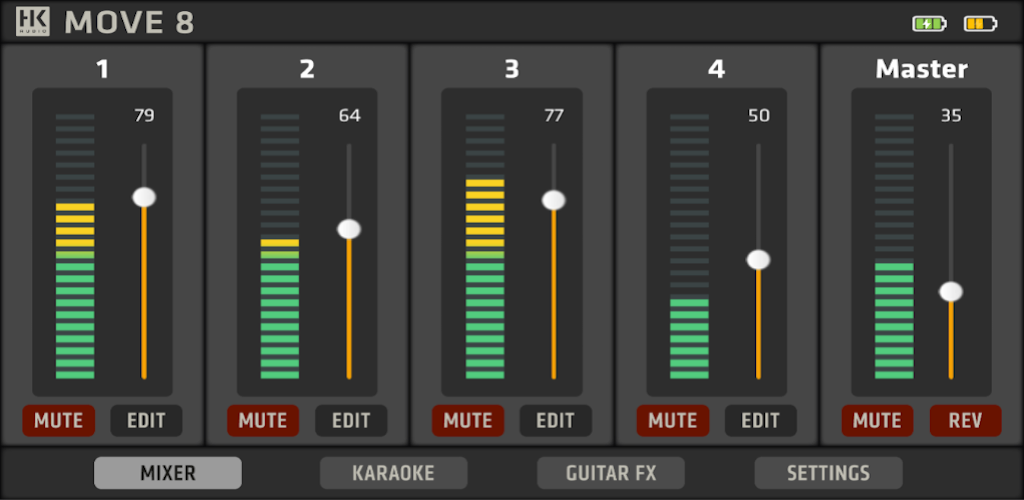The image size is (1024, 500).
Task: Toggle the Master REV button
Action: [966, 421]
